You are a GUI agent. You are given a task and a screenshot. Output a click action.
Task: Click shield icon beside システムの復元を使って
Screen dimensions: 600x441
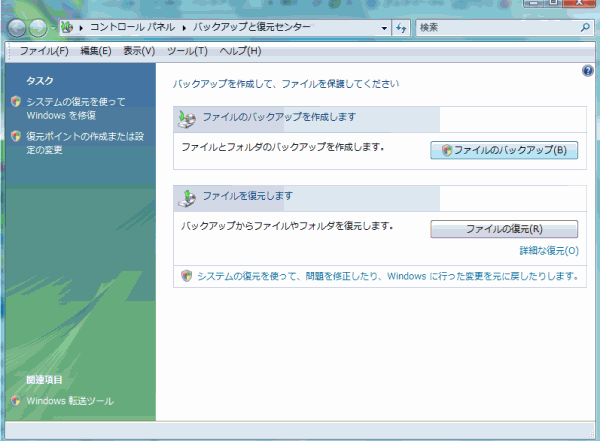[16, 101]
